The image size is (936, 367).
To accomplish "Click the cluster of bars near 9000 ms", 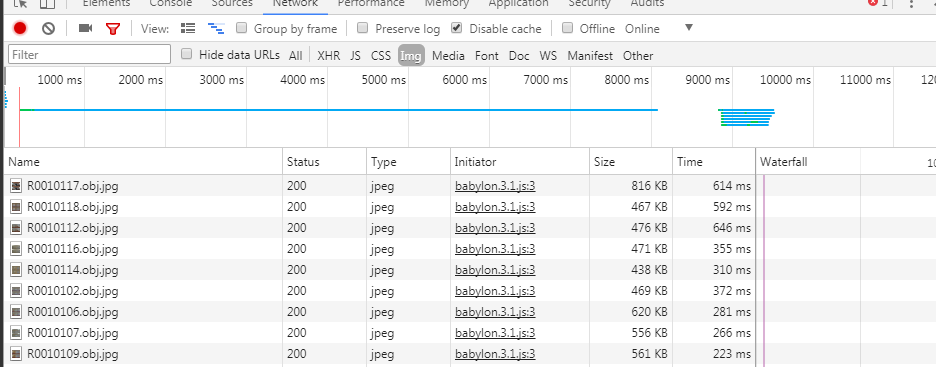I will click(746, 118).
